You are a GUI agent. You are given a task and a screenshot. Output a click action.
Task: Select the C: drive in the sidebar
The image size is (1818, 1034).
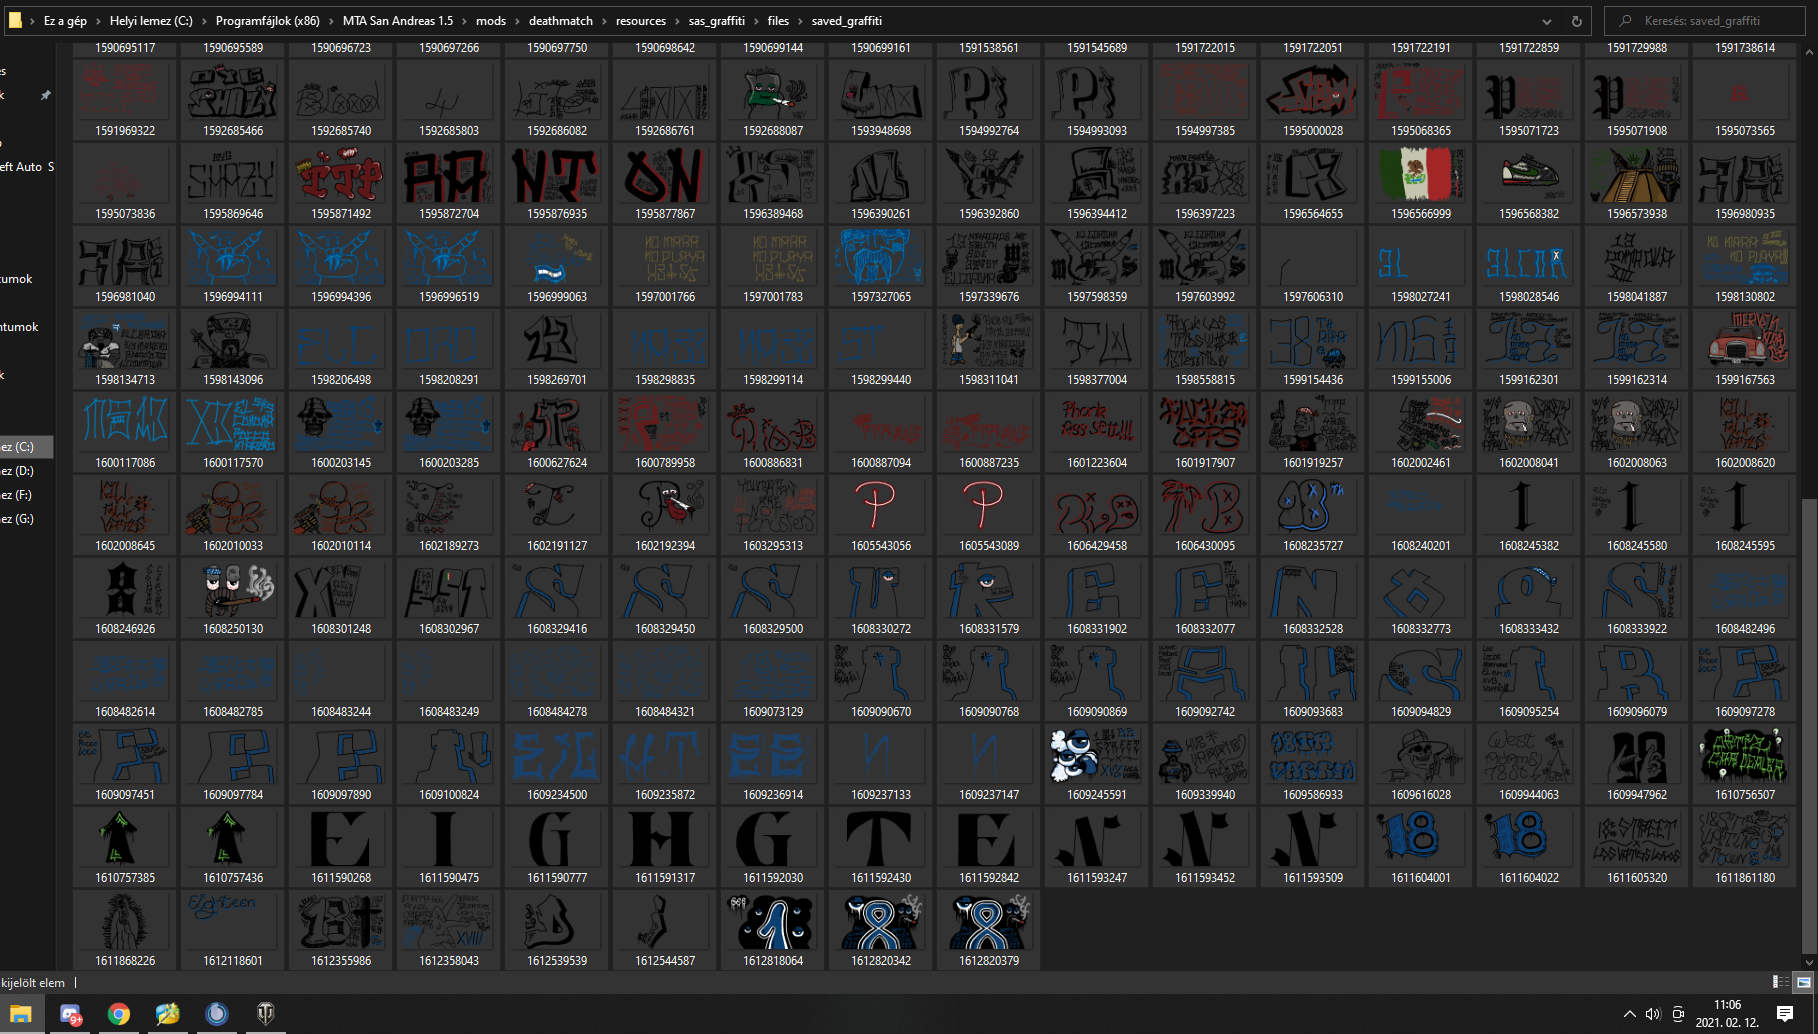click(25, 447)
